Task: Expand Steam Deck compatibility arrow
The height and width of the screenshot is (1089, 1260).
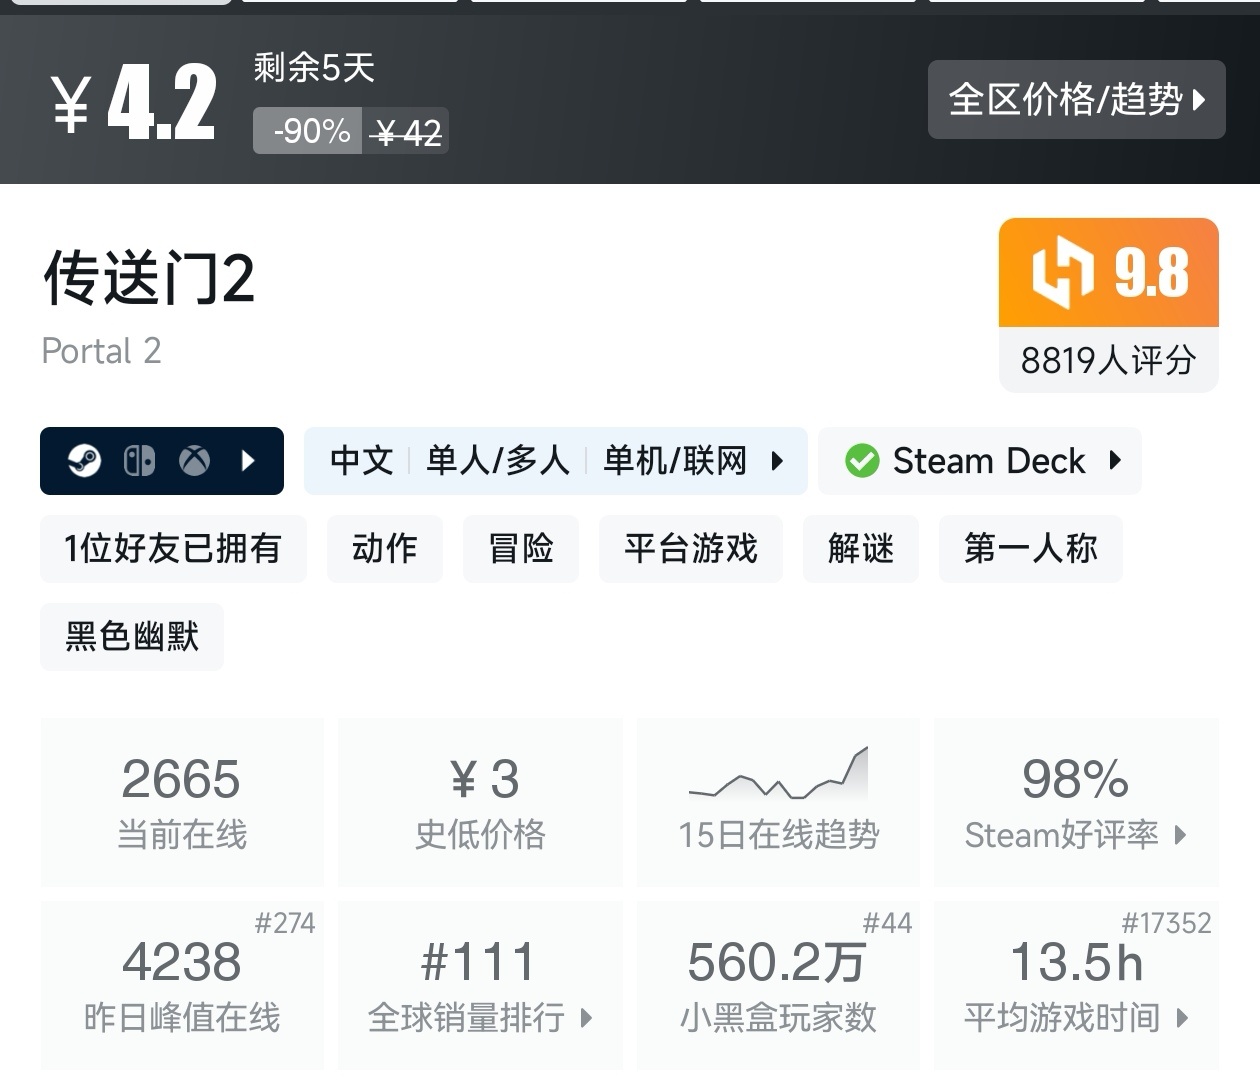Action: tap(1115, 461)
